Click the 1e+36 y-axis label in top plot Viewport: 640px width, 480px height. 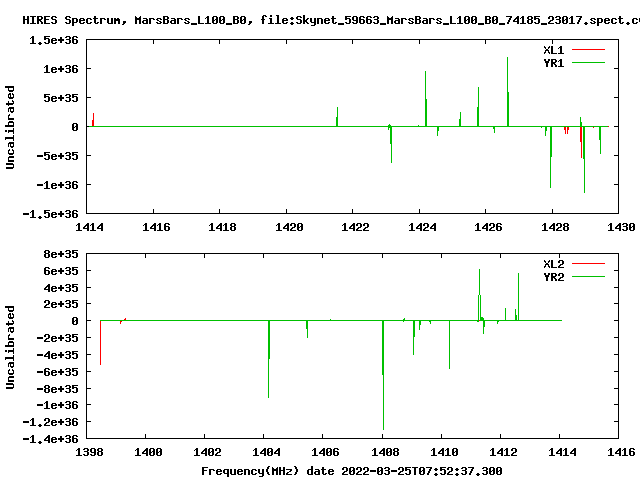tap(60, 69)
